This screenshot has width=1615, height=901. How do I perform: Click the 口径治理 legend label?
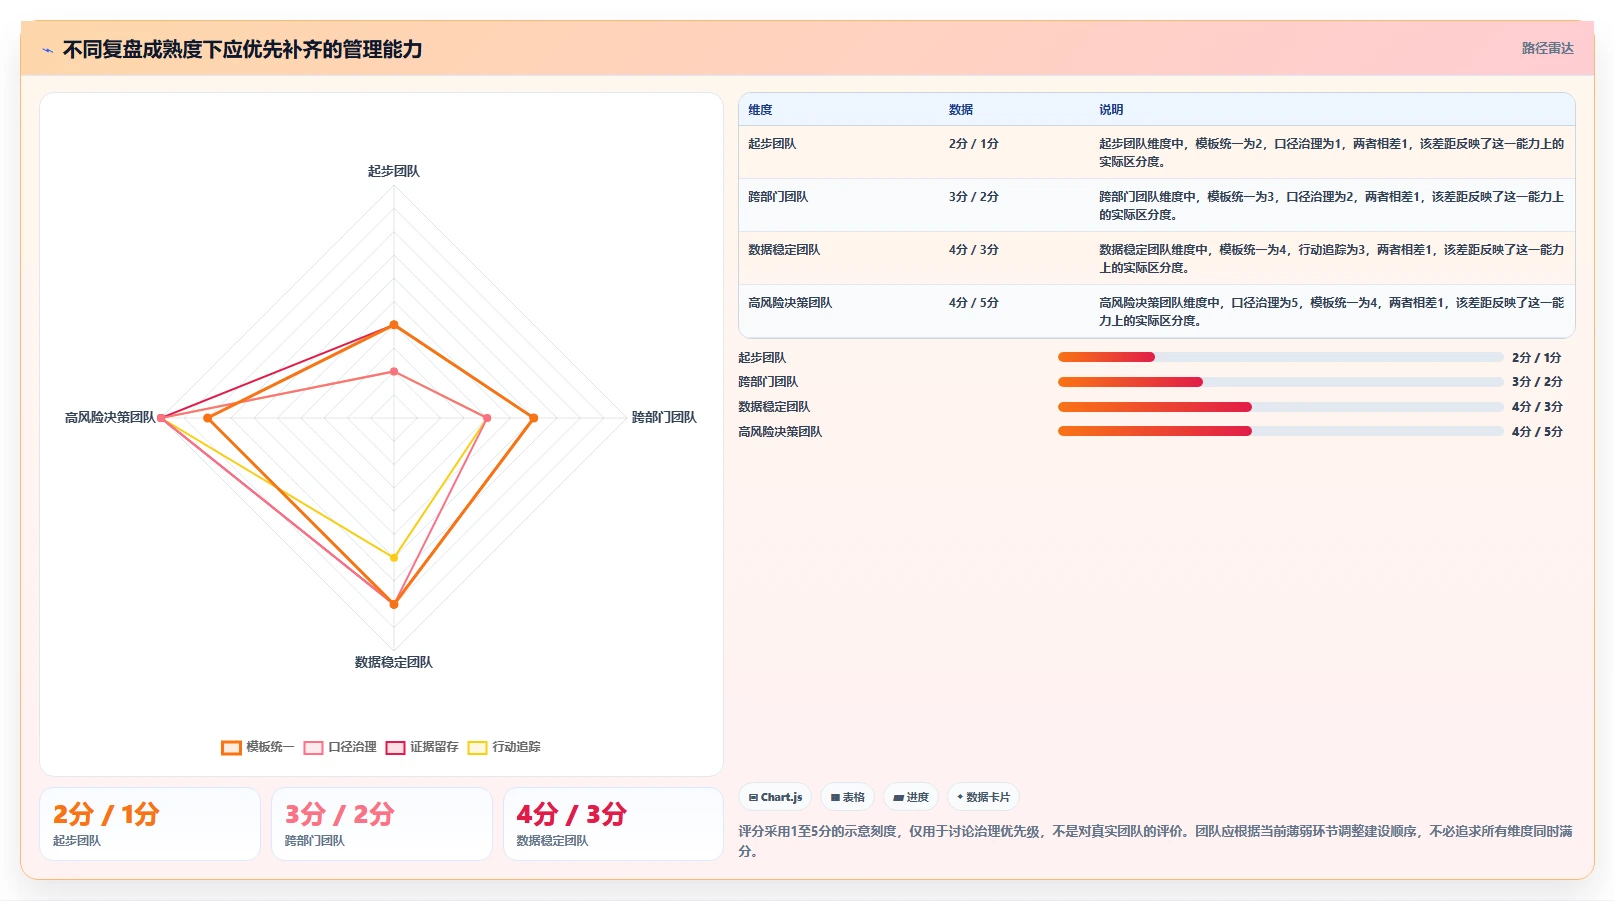click(x=352, y=747)
